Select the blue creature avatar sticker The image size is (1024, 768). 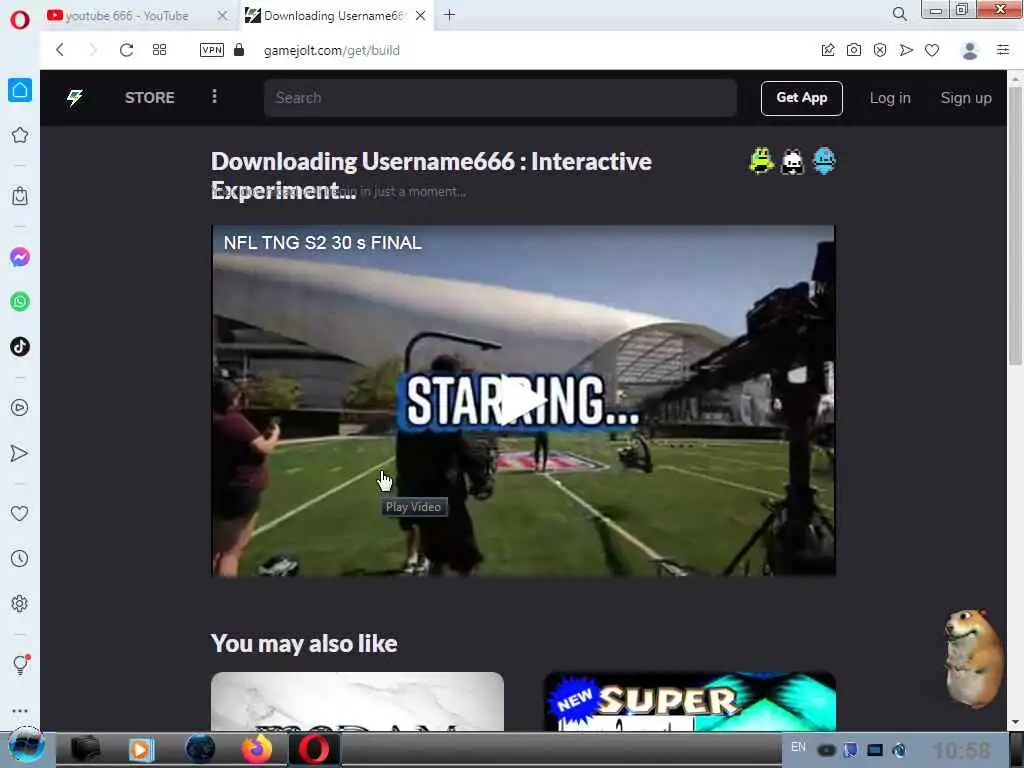824,161
